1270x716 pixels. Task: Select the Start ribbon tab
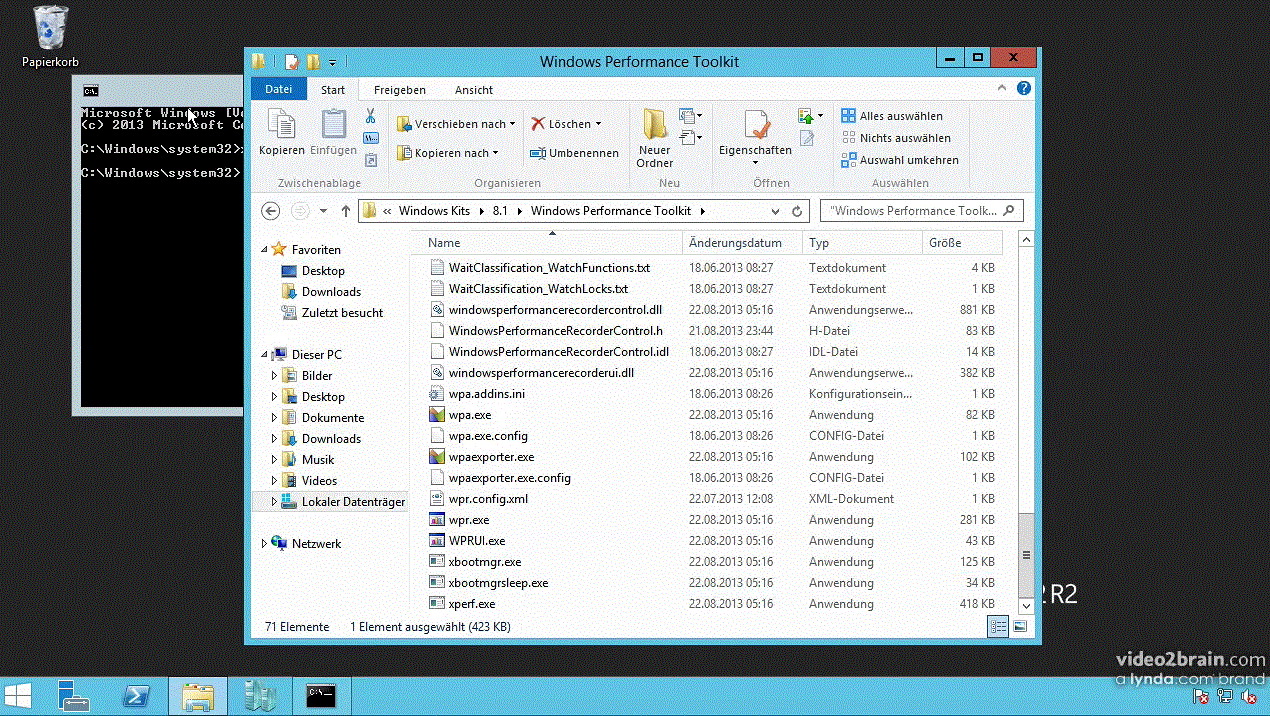[333, 89]
